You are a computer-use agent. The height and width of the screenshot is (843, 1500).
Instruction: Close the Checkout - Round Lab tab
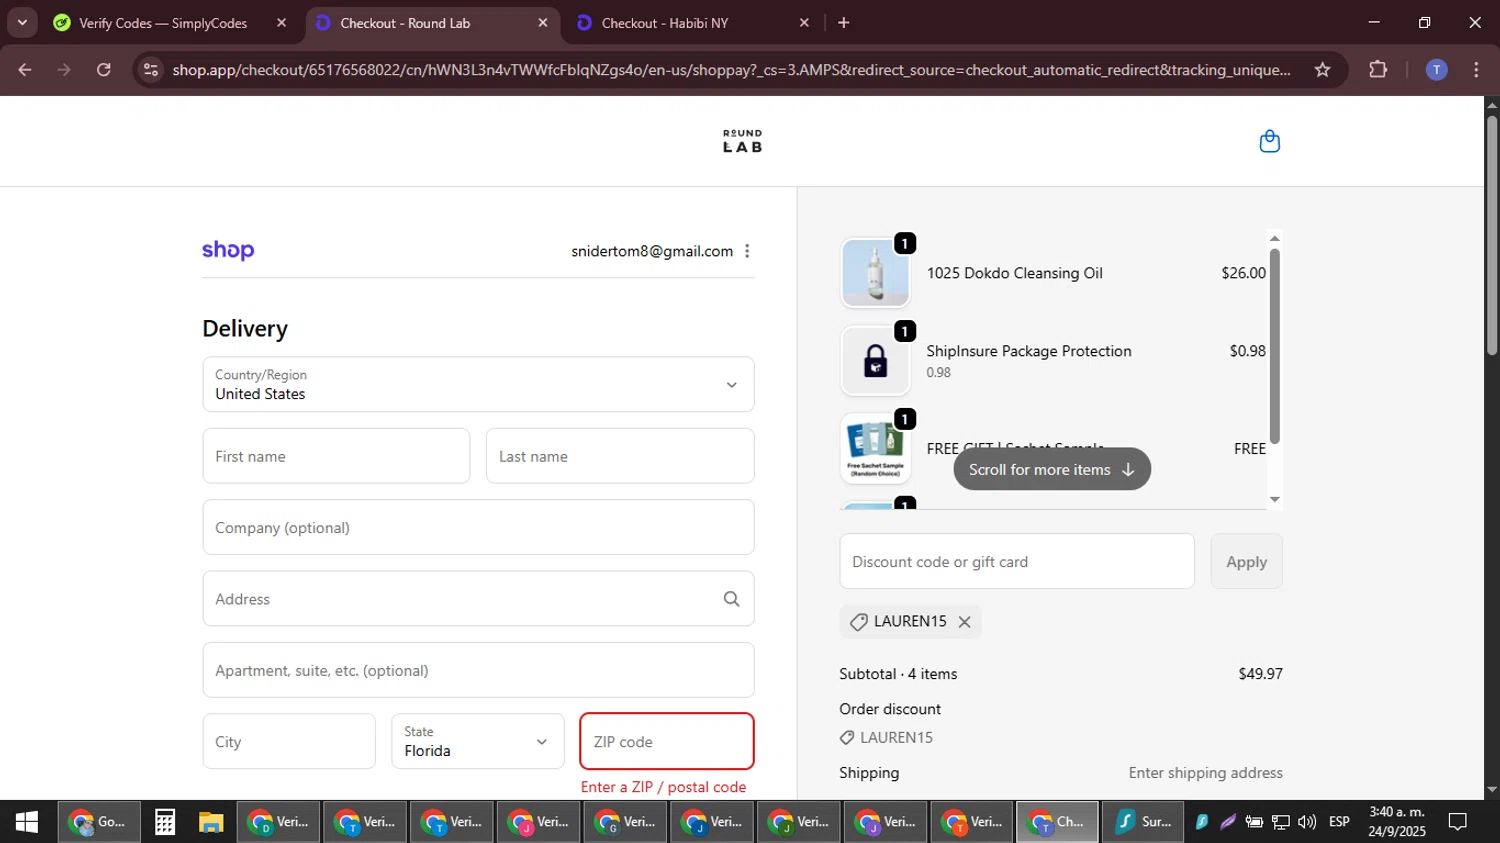(x=543, y=23)
